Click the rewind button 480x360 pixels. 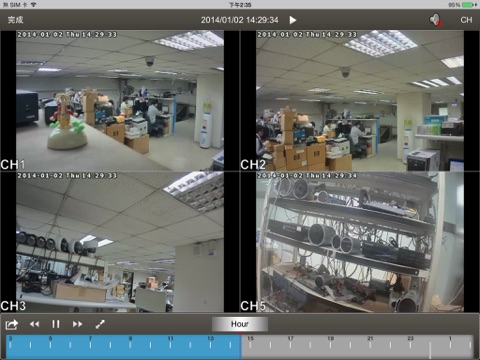tap(34, 324)
